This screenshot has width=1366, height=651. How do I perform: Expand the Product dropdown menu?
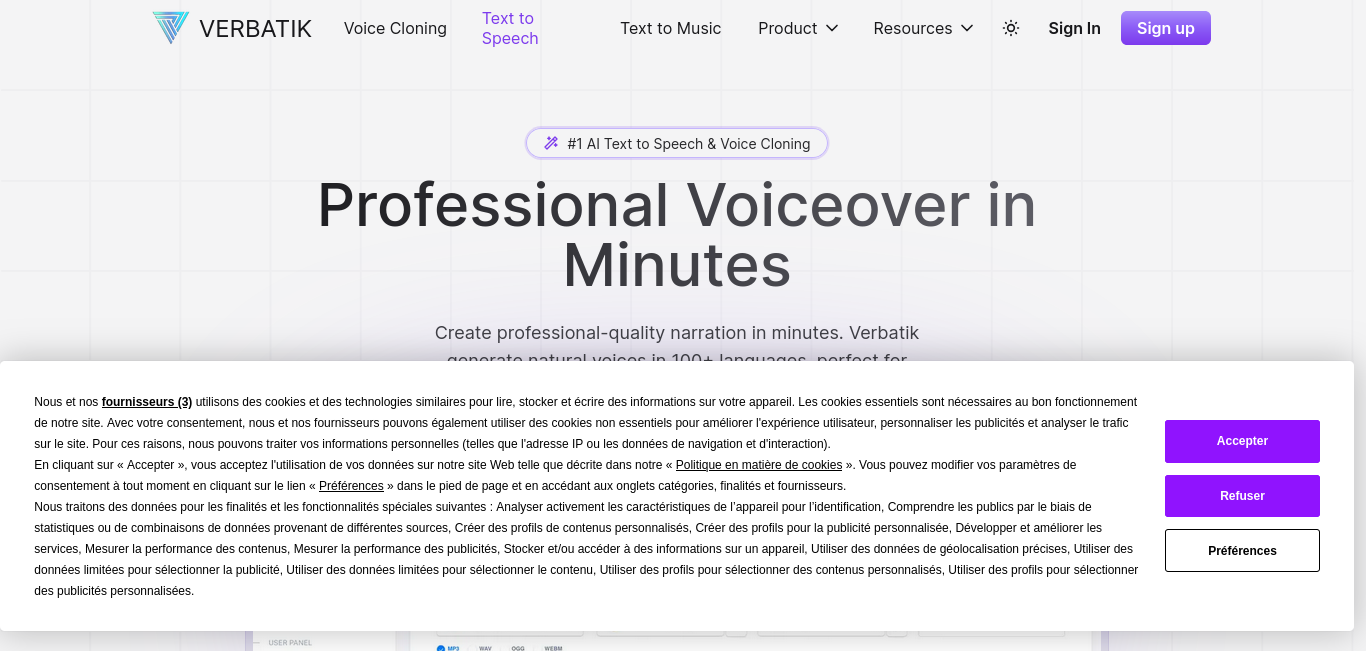coord(798,28)
